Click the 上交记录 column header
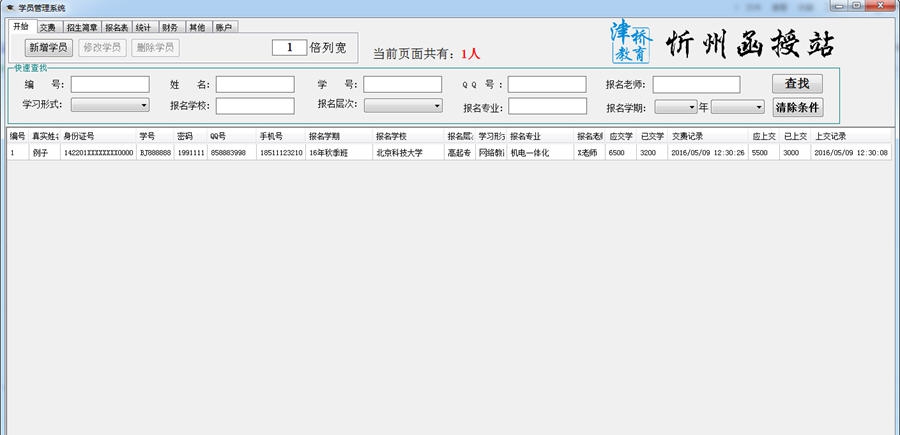The width and height of the screenshot is (900, 435). (x=851, y=136)
